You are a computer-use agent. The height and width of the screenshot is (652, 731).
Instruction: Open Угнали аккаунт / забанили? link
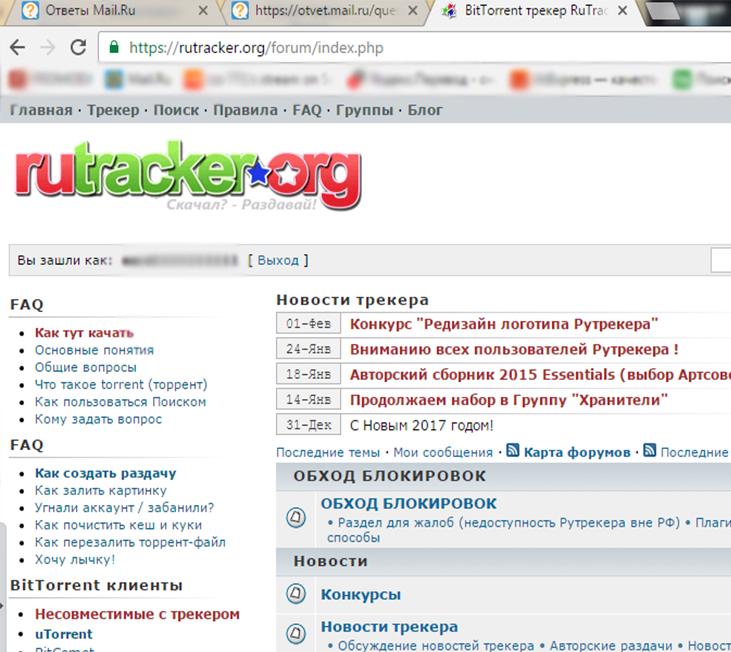(124, 508)
